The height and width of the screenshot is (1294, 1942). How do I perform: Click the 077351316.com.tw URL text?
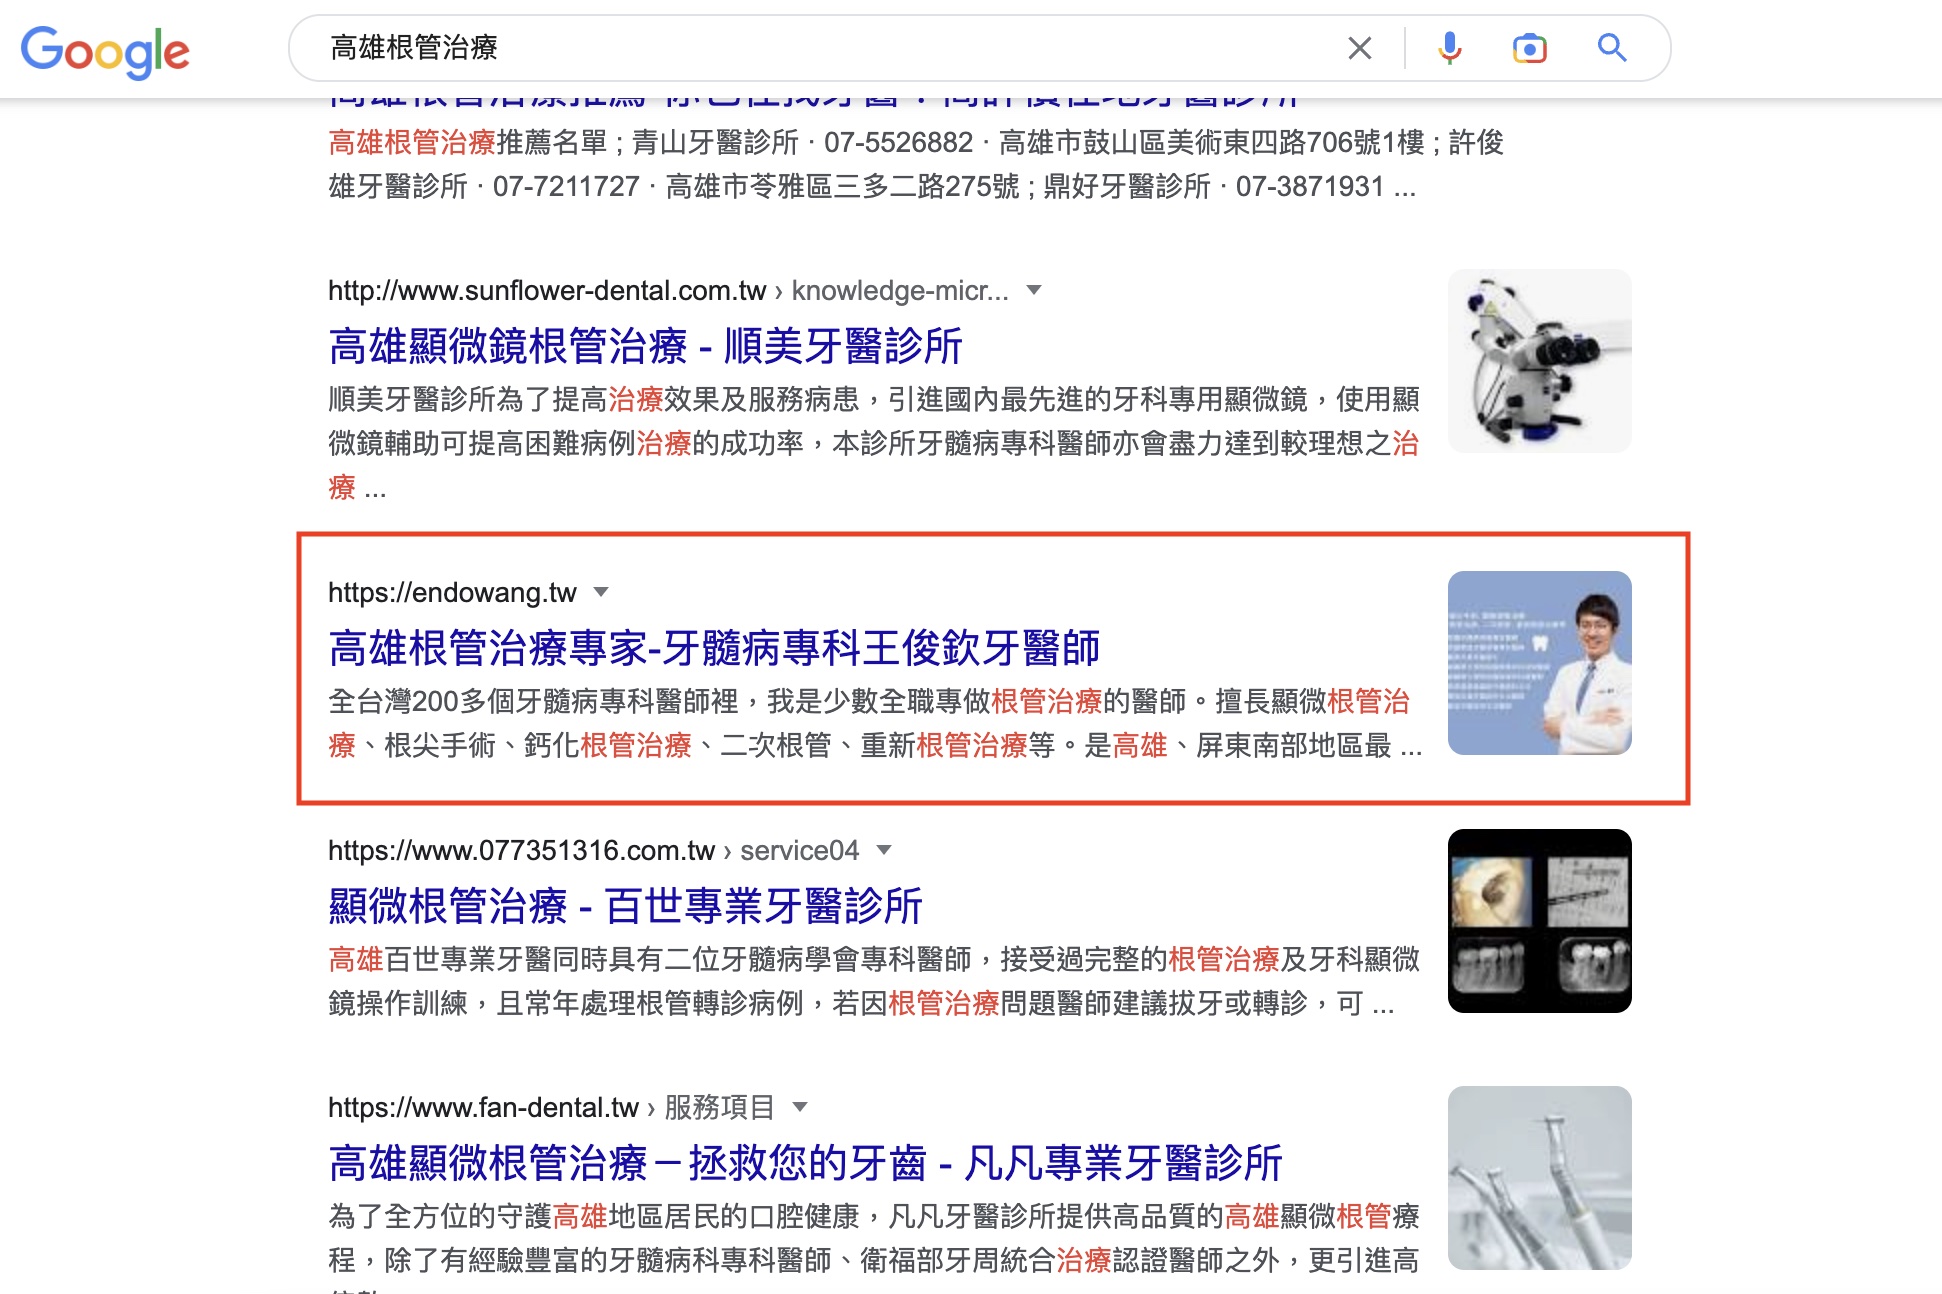pyautogui.click(x=521, y=851)
